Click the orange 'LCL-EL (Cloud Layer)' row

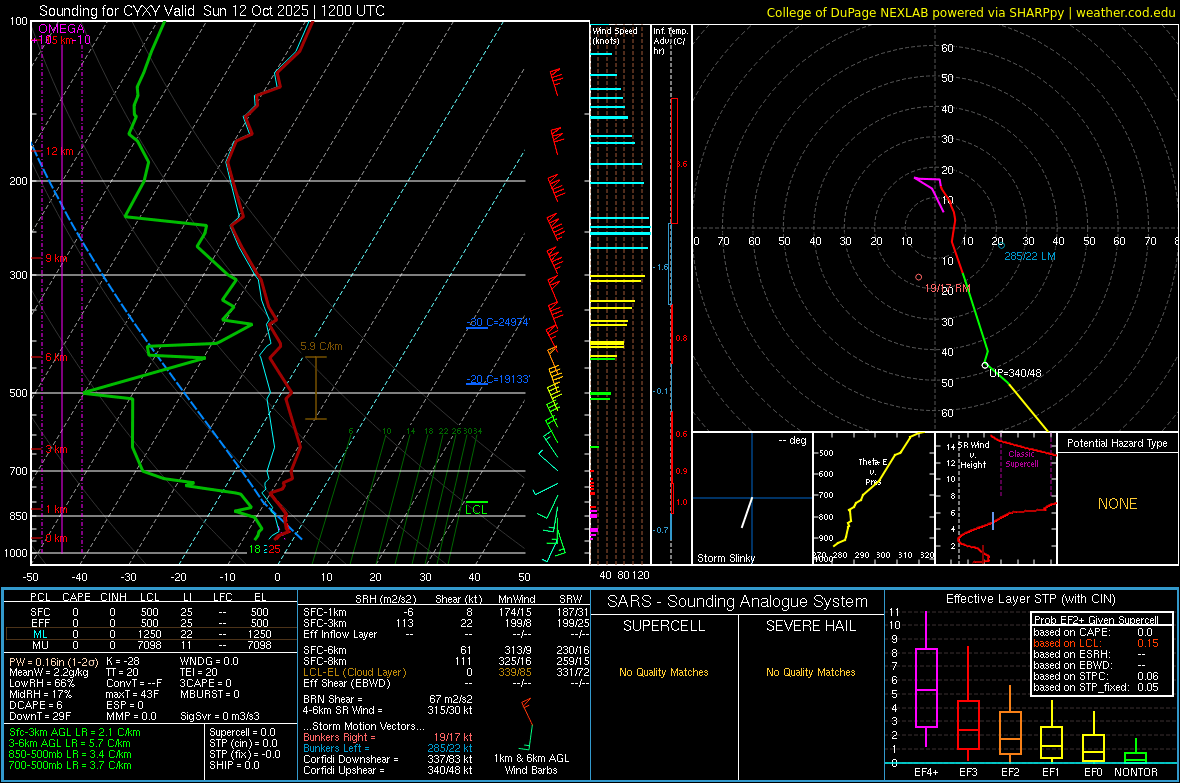click(446, 672)
